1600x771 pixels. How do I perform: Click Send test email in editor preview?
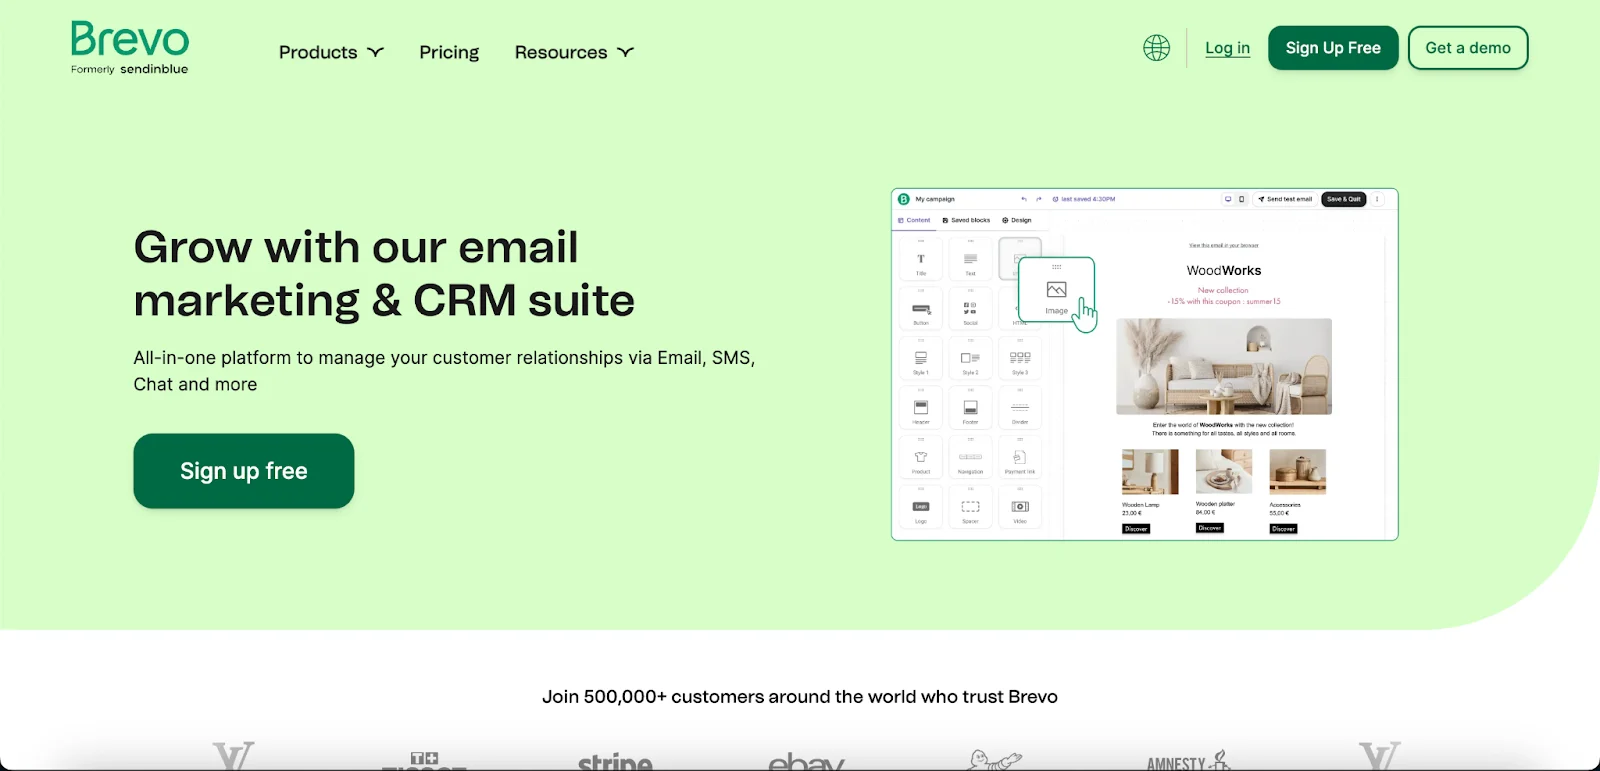(x=1285, y=199)
